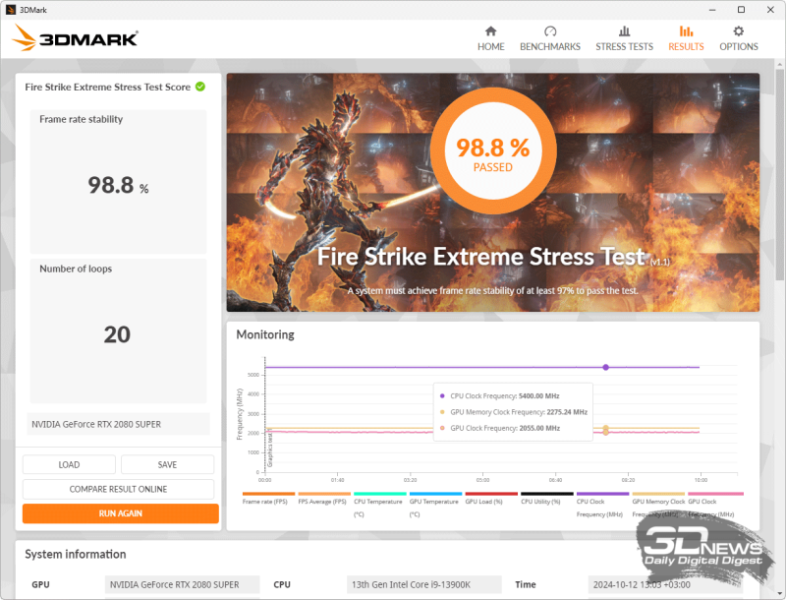Toggle CPU Clock Frequency legend series
This screenshot has height=600, width=786.
pyautogui.click(x=603, y=494)
